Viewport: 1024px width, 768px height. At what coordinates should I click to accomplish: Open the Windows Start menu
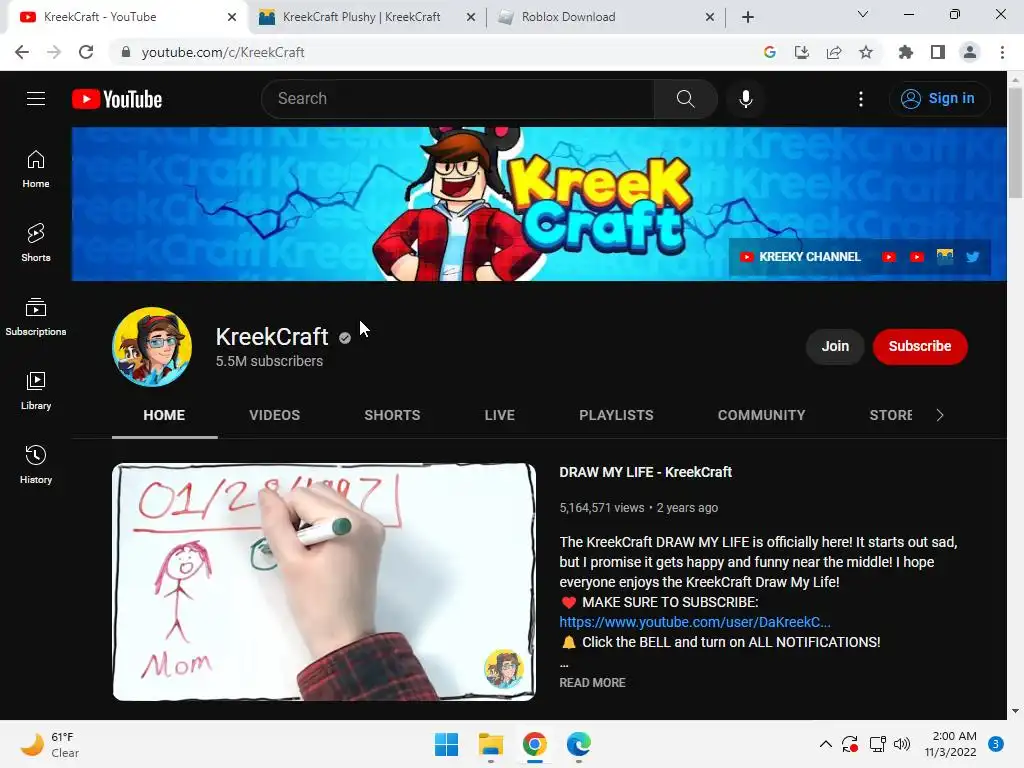point(447,744)
